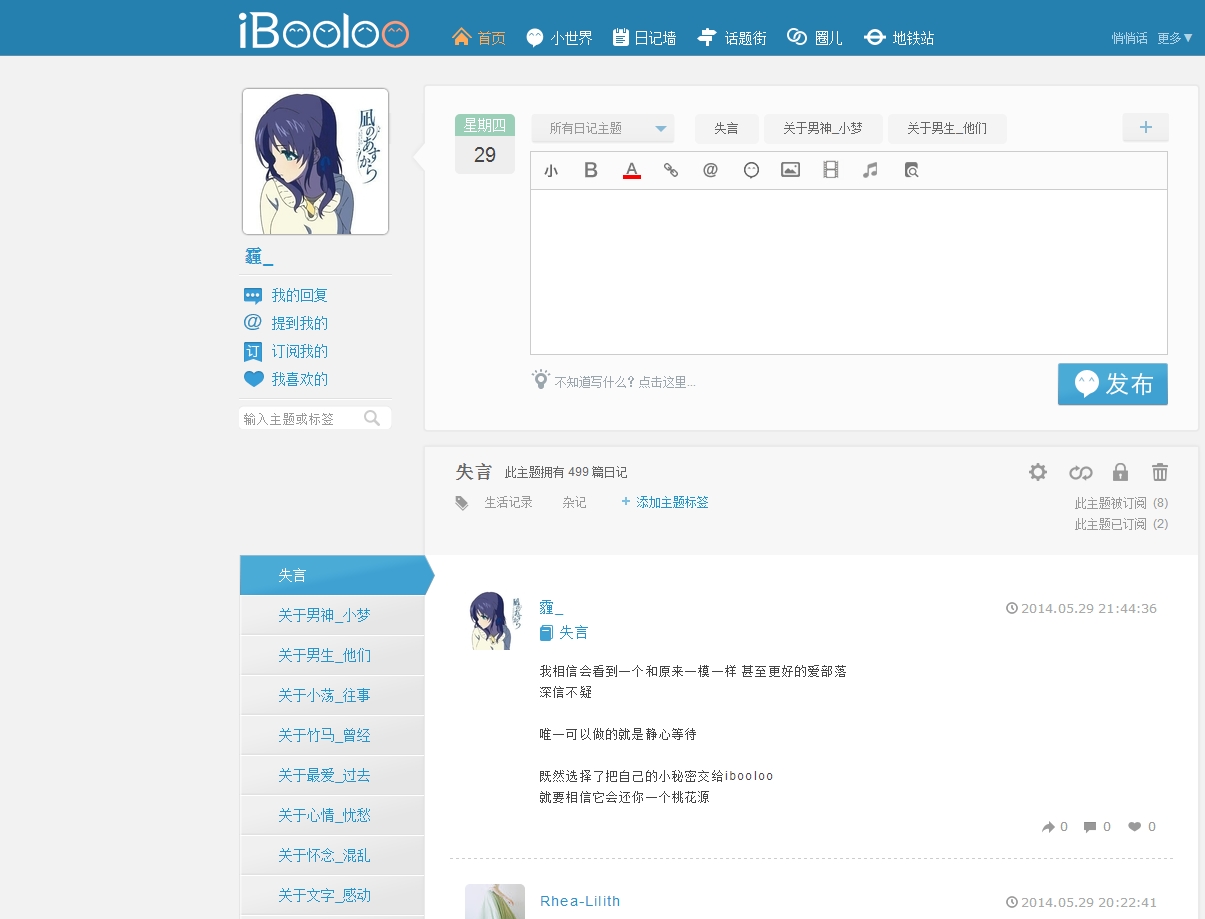The height and width of the screenshot is (919, 1205).
Task: Select 关于男神_小梦 in left topic list
Action: point(332,615)
